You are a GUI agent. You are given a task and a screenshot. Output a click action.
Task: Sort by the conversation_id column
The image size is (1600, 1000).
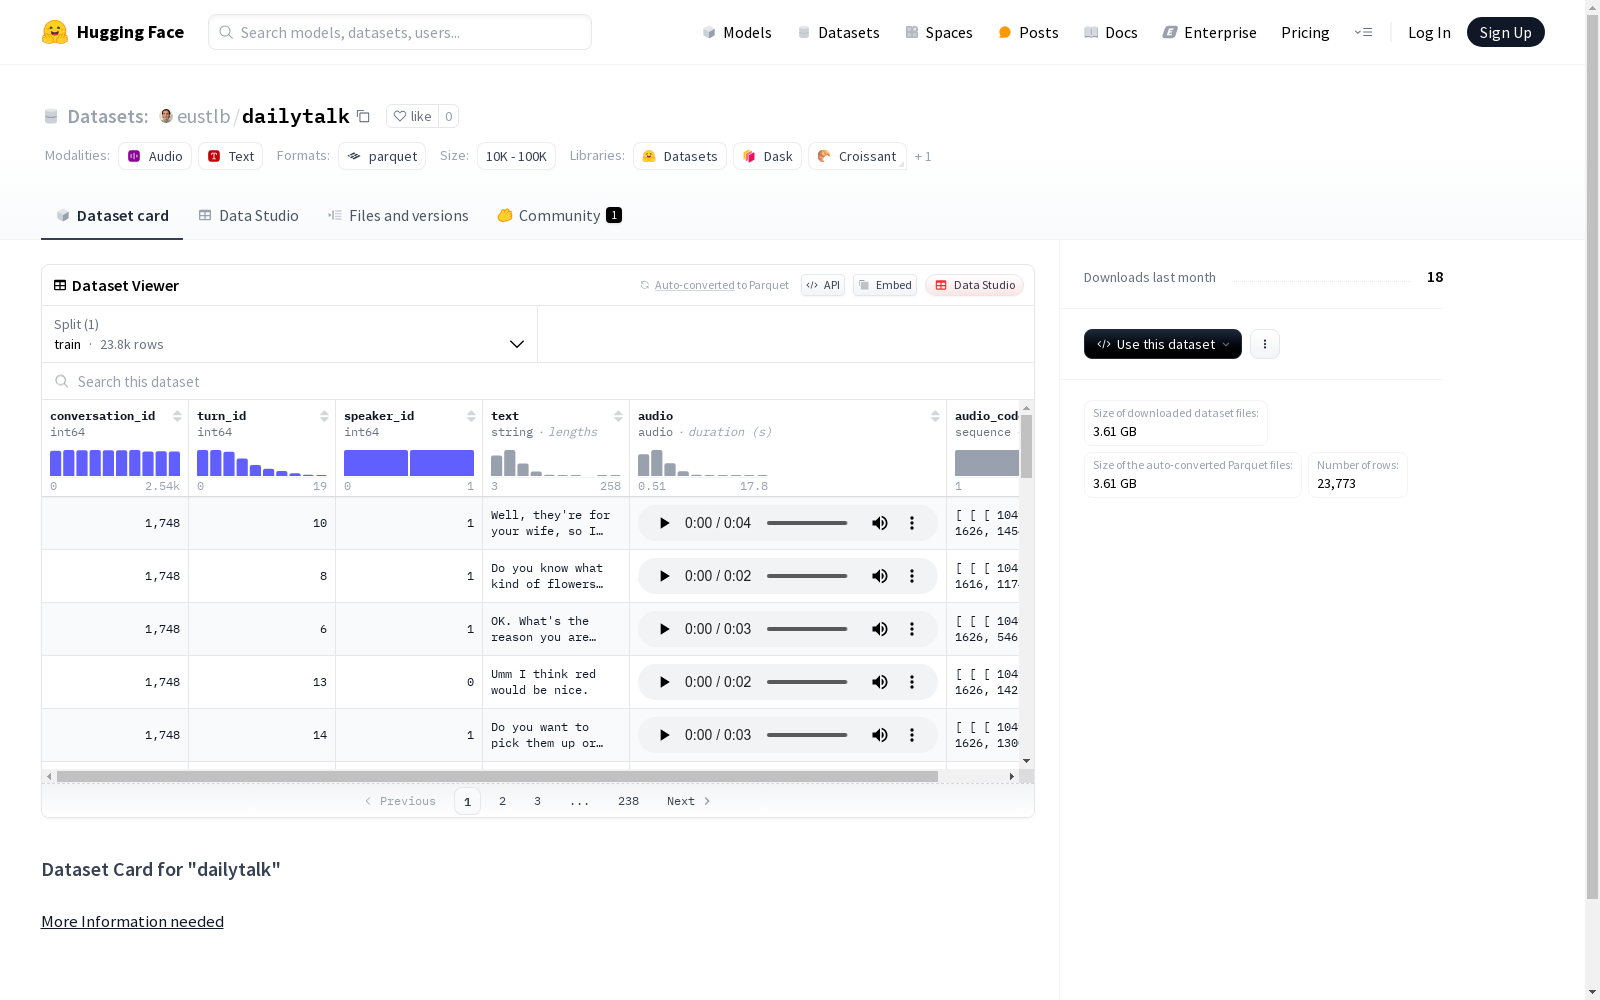(x=177, y=416)
